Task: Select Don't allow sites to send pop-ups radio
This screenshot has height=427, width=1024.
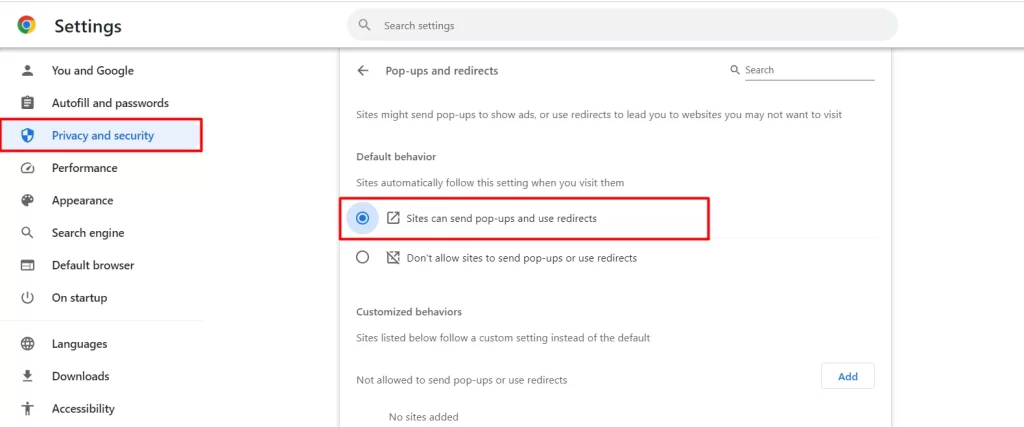Action: point(362,257)
